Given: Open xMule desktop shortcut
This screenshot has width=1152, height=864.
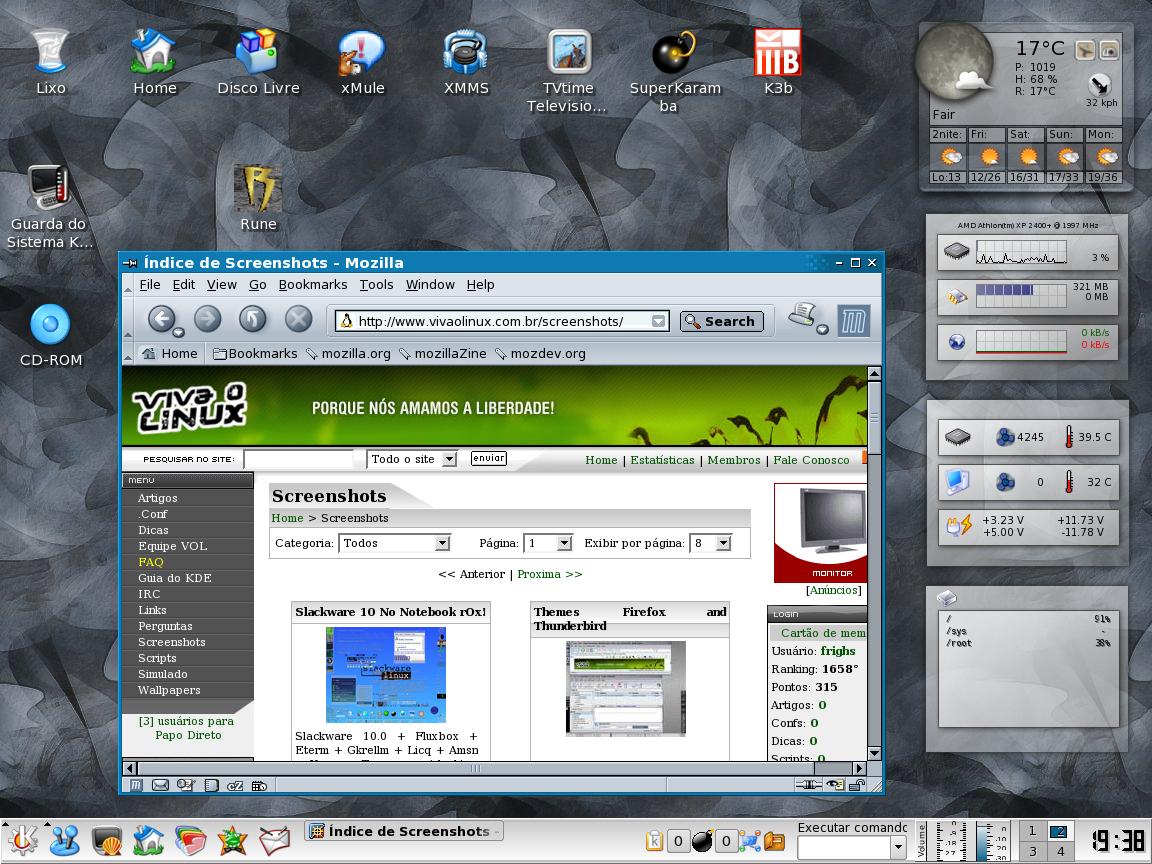Looking at the screenshot, I should 362,64.
